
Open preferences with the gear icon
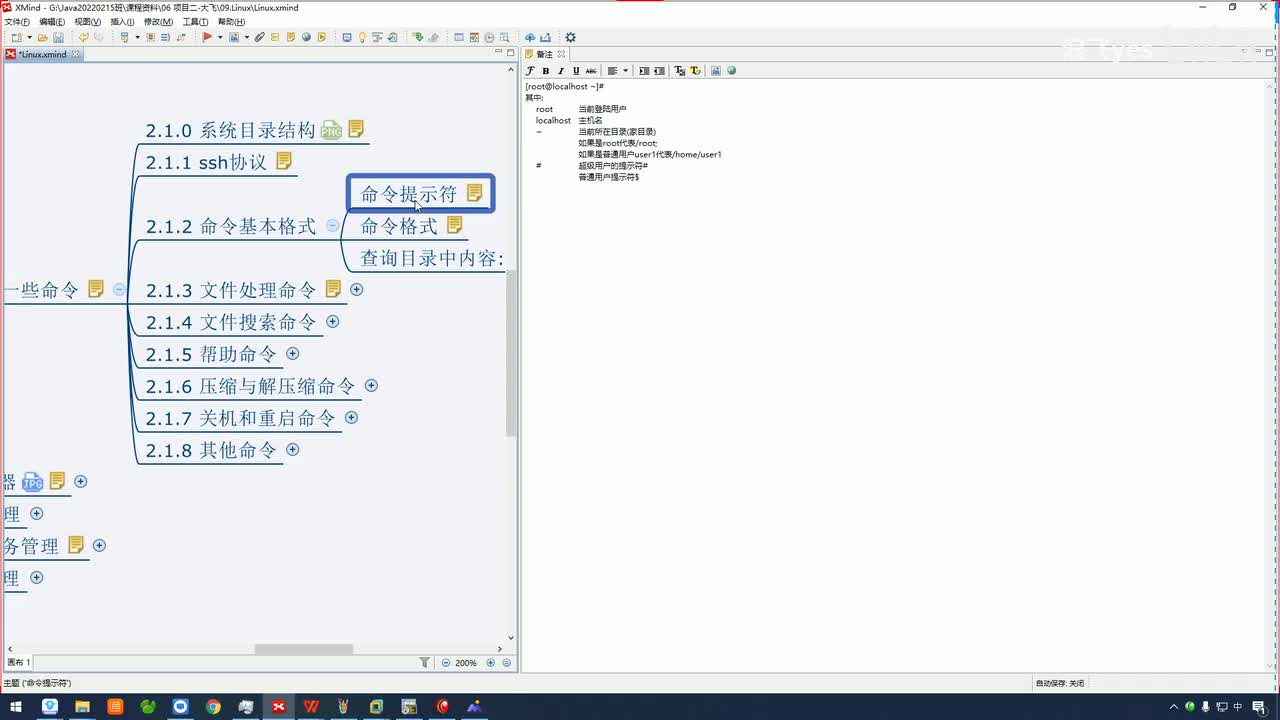(570, 38)
